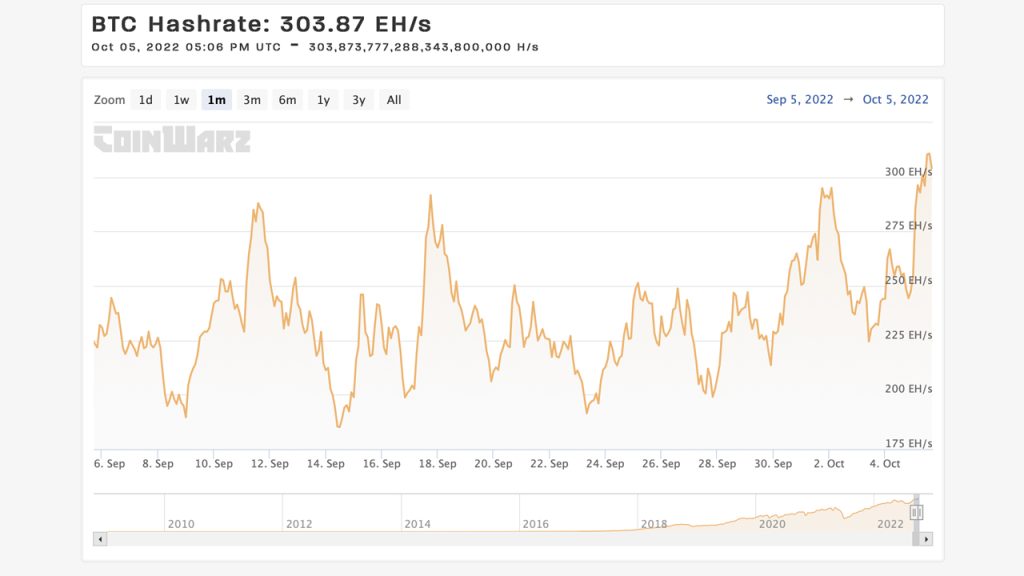Screen dimensions: 1024x576
Task: Switch chart zoom to 3m
Action: click(252, 100)
